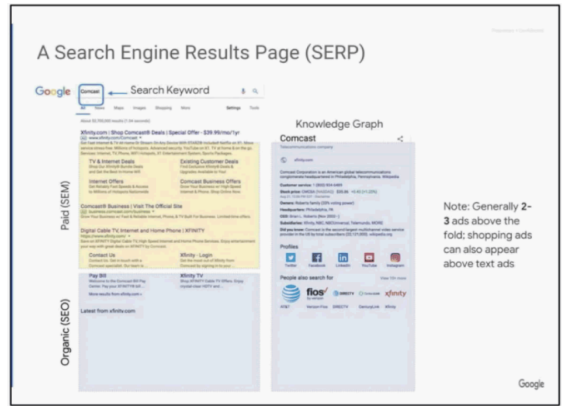Click the Latest from xfinity.com heading
This screenshot has width=567, height=406.
click(108, 311)
